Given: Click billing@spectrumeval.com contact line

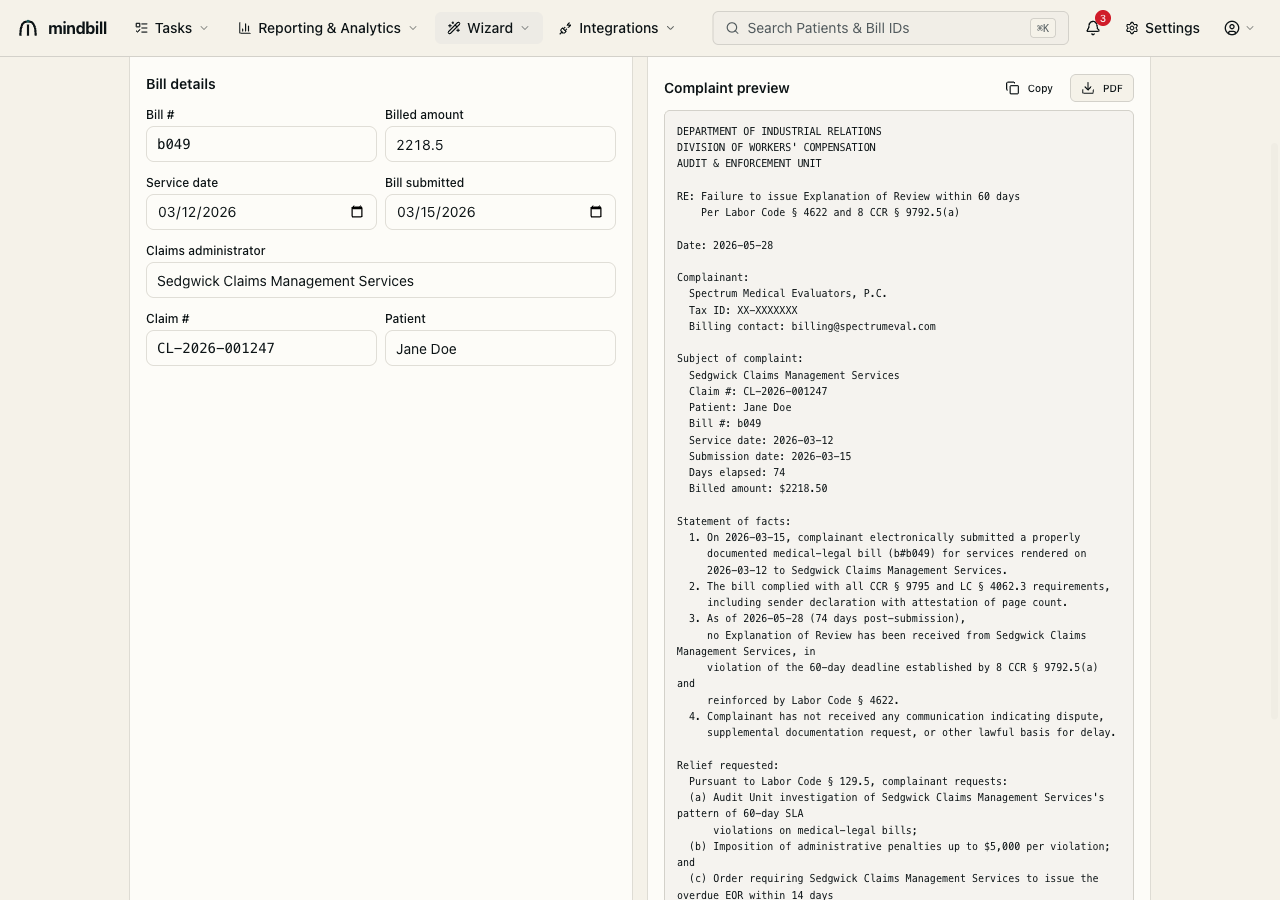Looking at the screenshot, I should point(812,326).
